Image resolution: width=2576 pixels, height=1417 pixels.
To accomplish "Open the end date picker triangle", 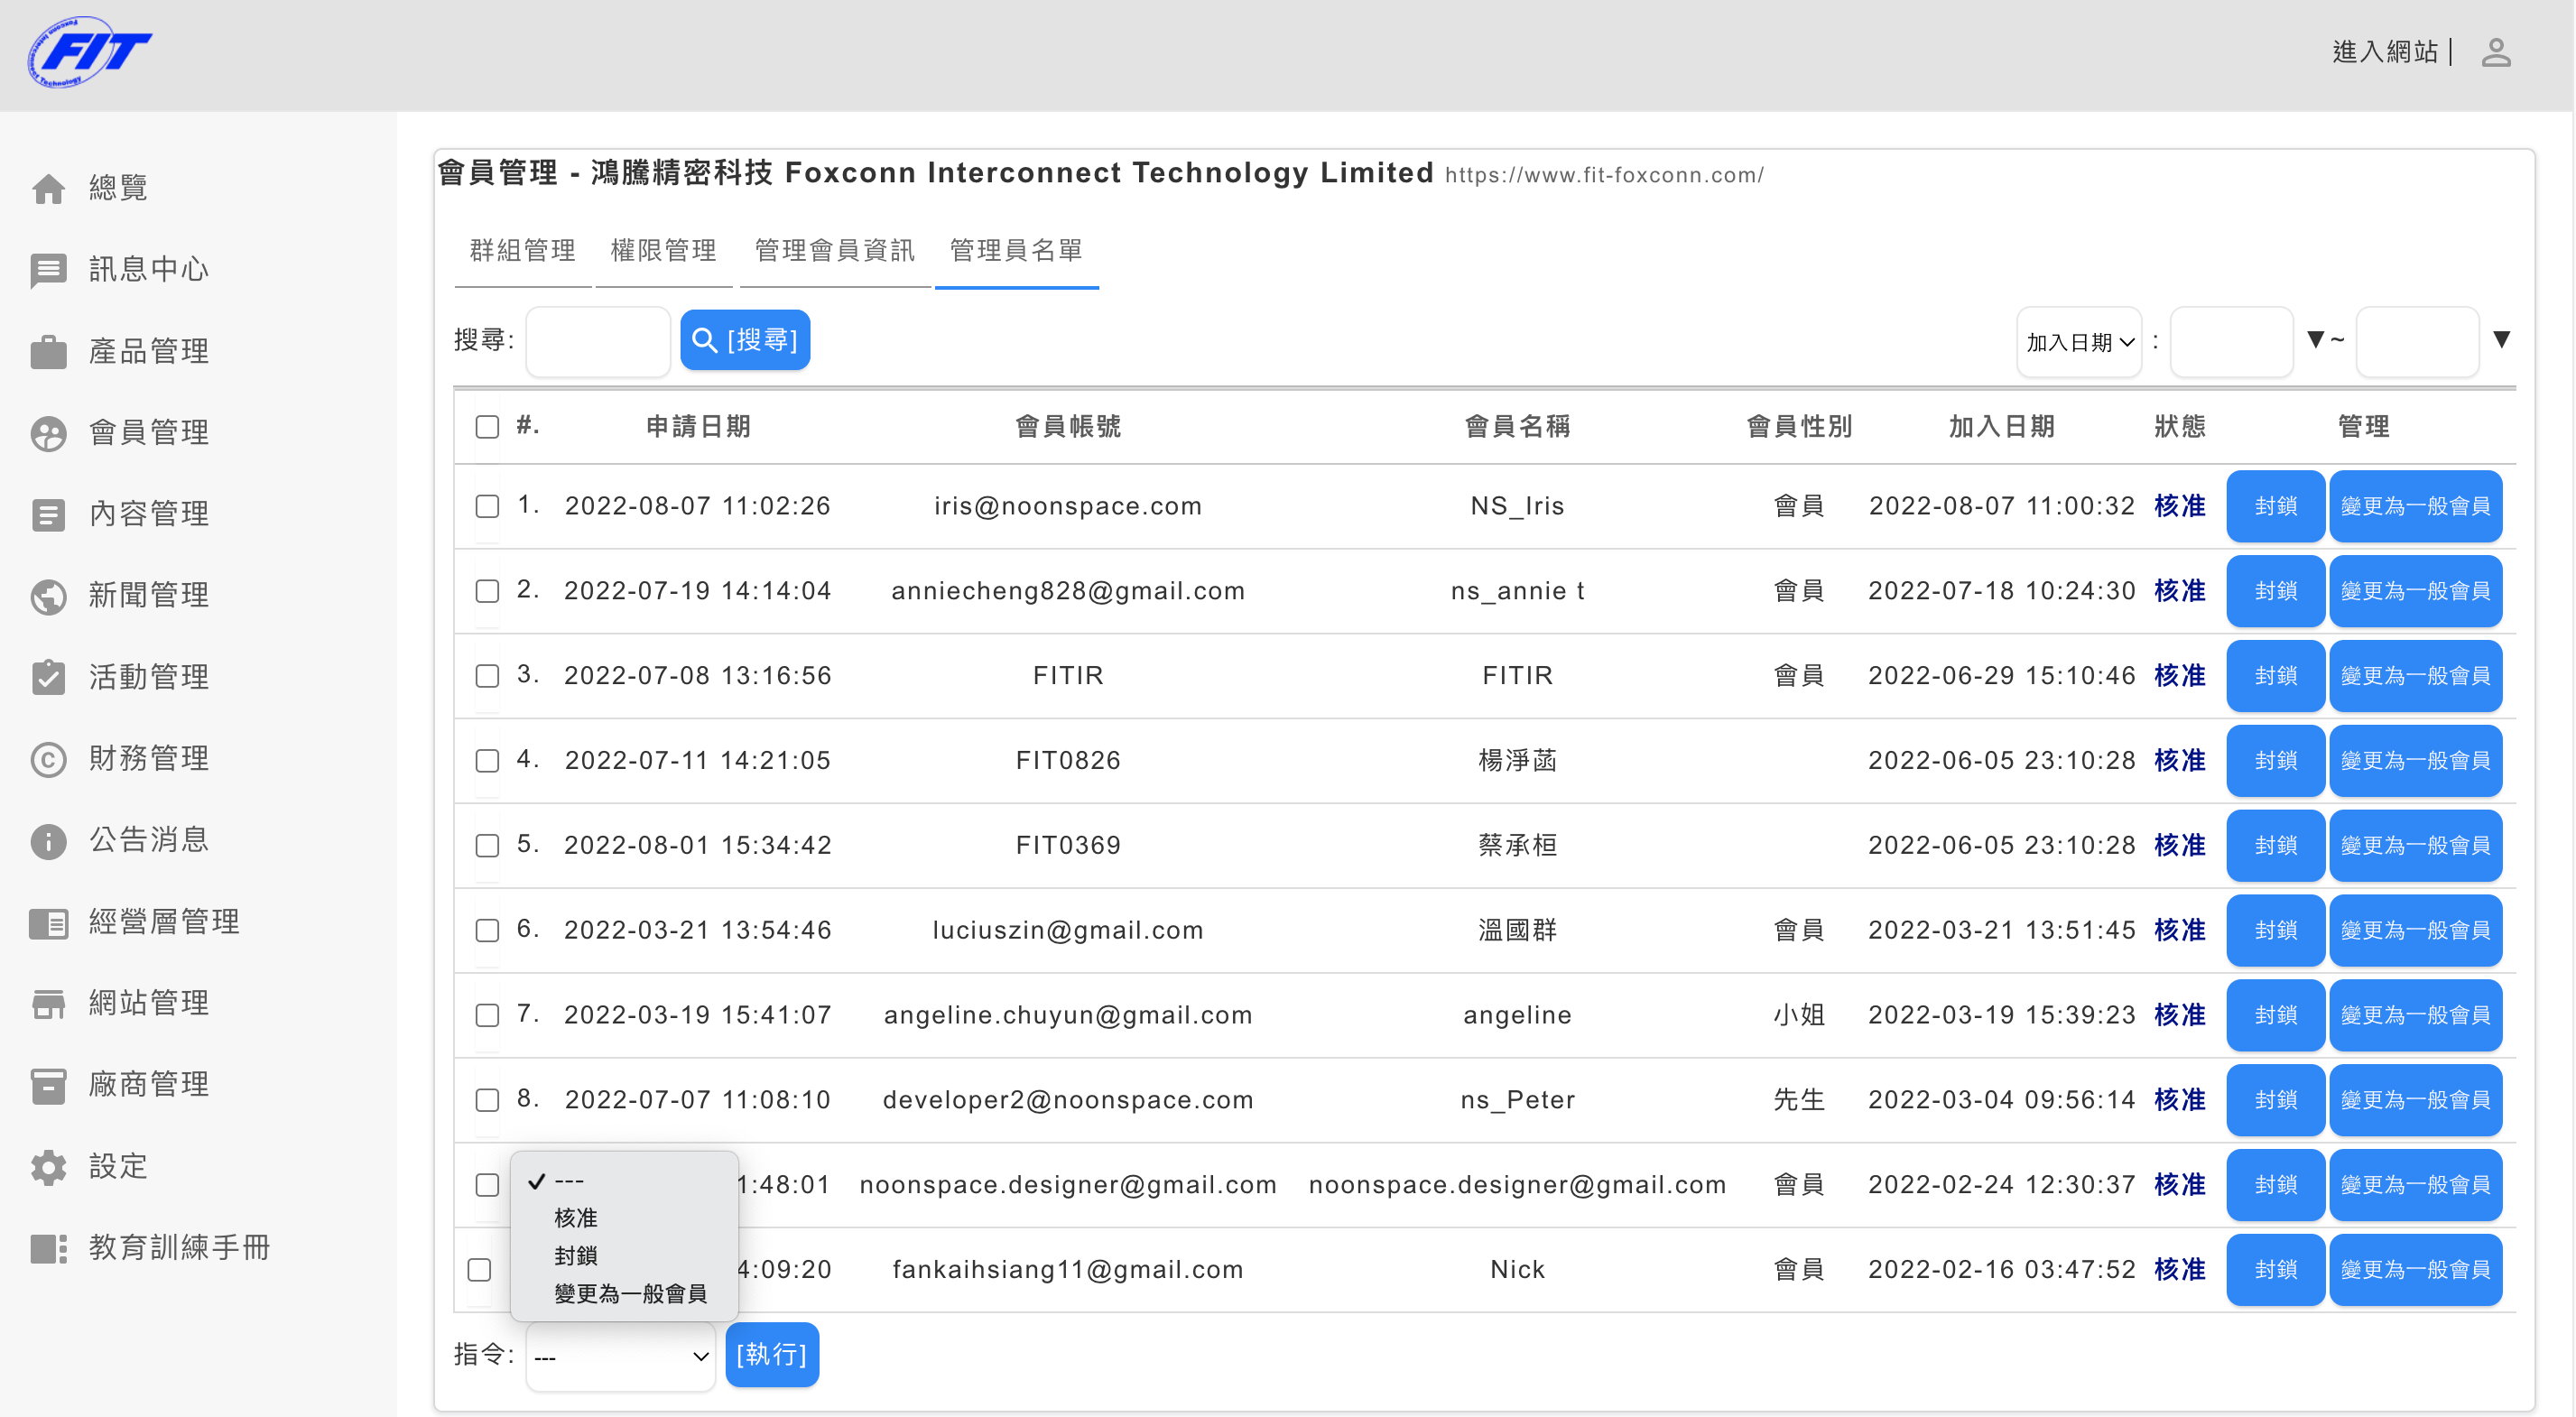I will (2501, 340).
